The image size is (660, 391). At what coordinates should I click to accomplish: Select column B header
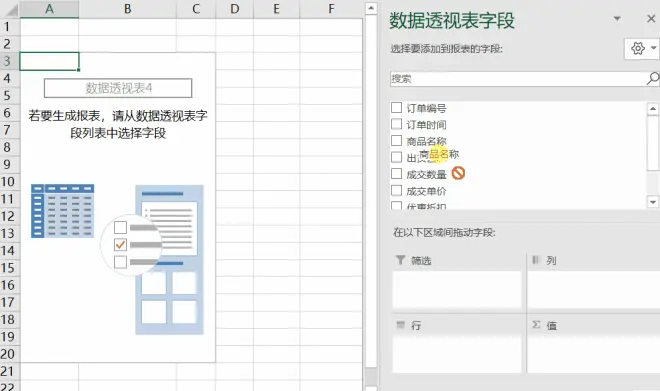(x=128, y=9)
